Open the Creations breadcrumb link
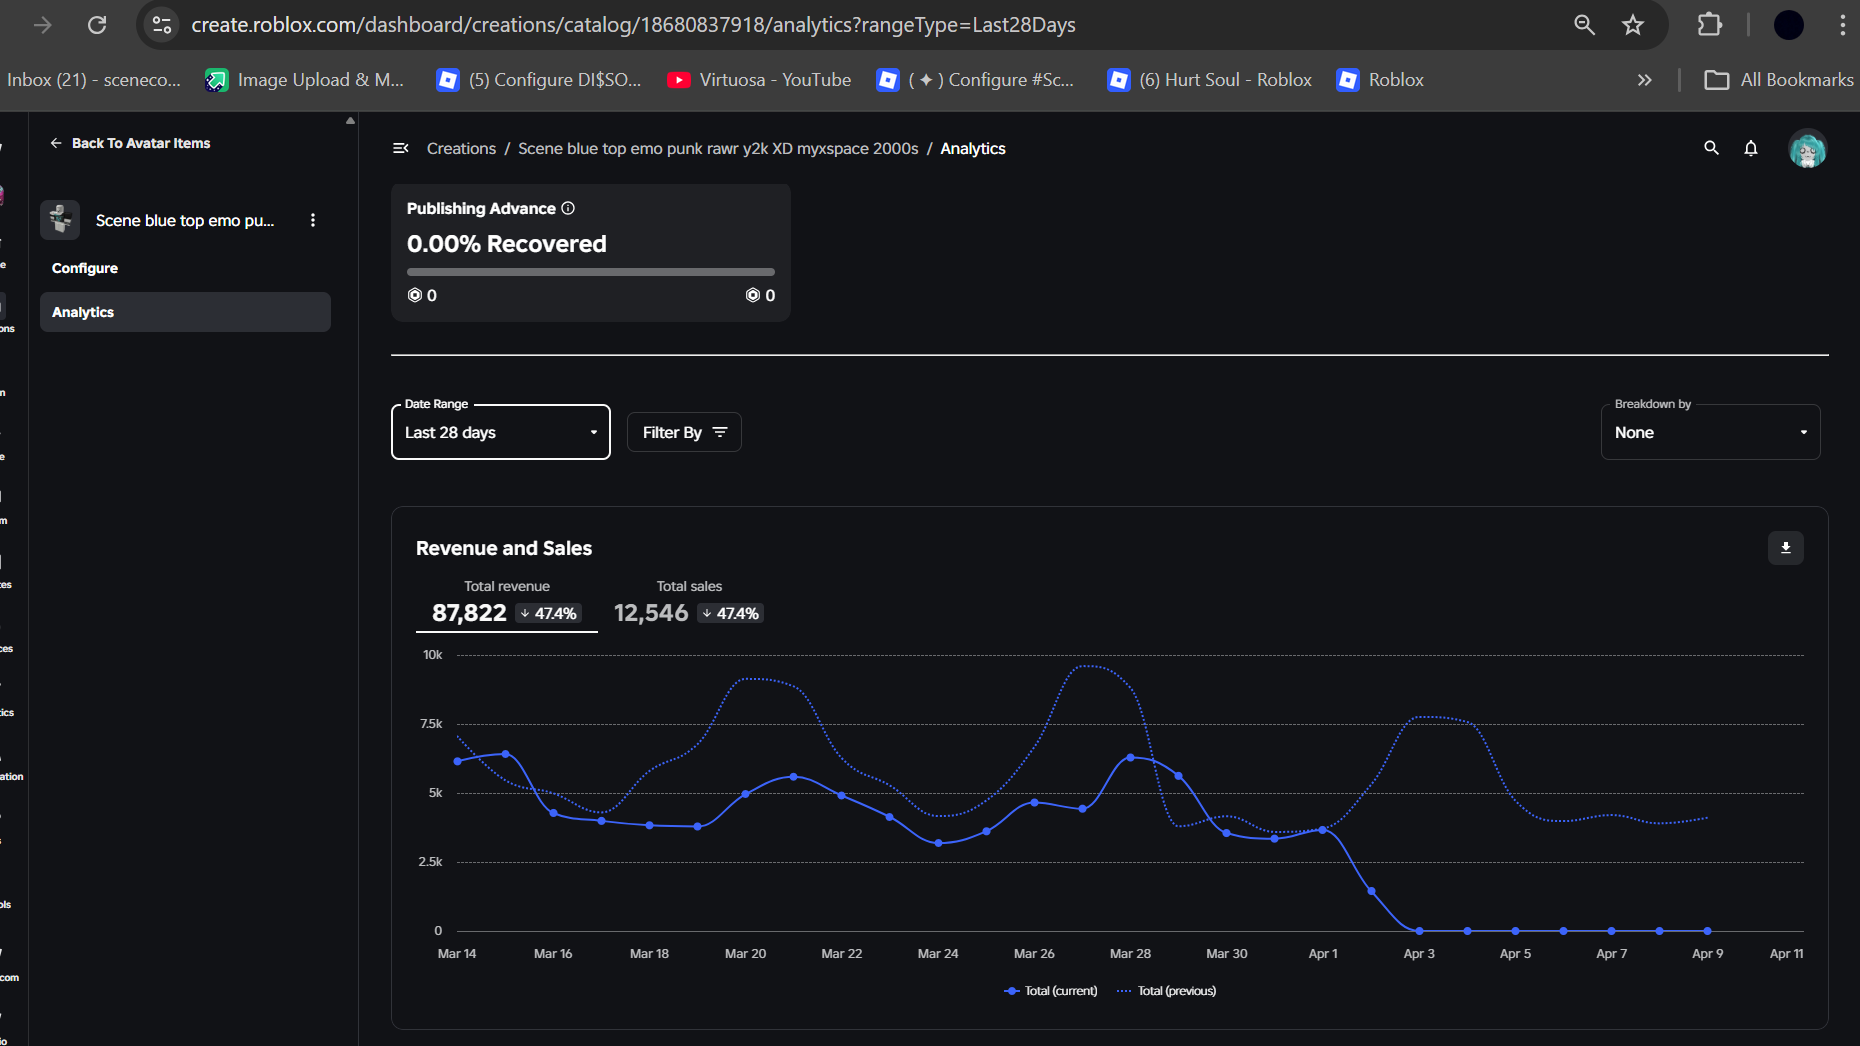Viewport: 1860px width, 1046px height. point(461,148)
